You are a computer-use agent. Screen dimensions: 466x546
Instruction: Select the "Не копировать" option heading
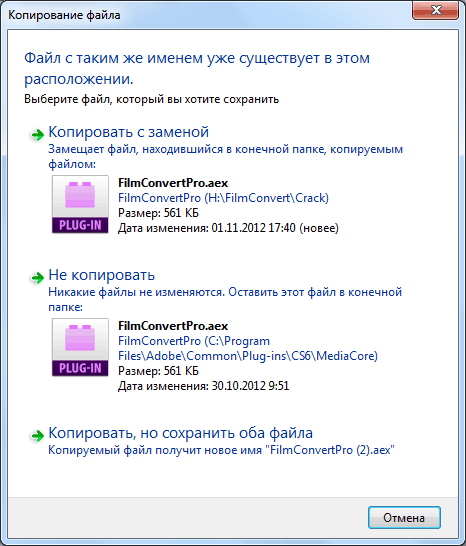coord(101,275)
